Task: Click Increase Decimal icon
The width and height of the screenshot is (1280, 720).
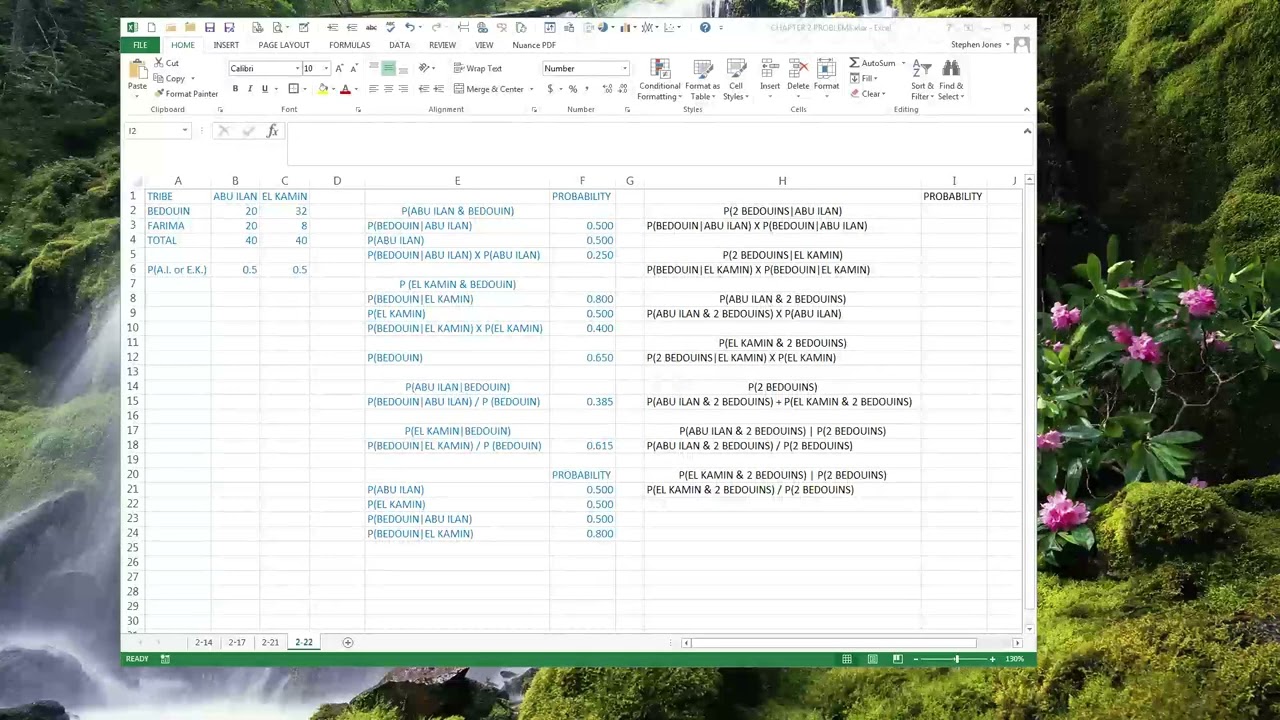Action: pyautogui.click(x=607, y=89)
